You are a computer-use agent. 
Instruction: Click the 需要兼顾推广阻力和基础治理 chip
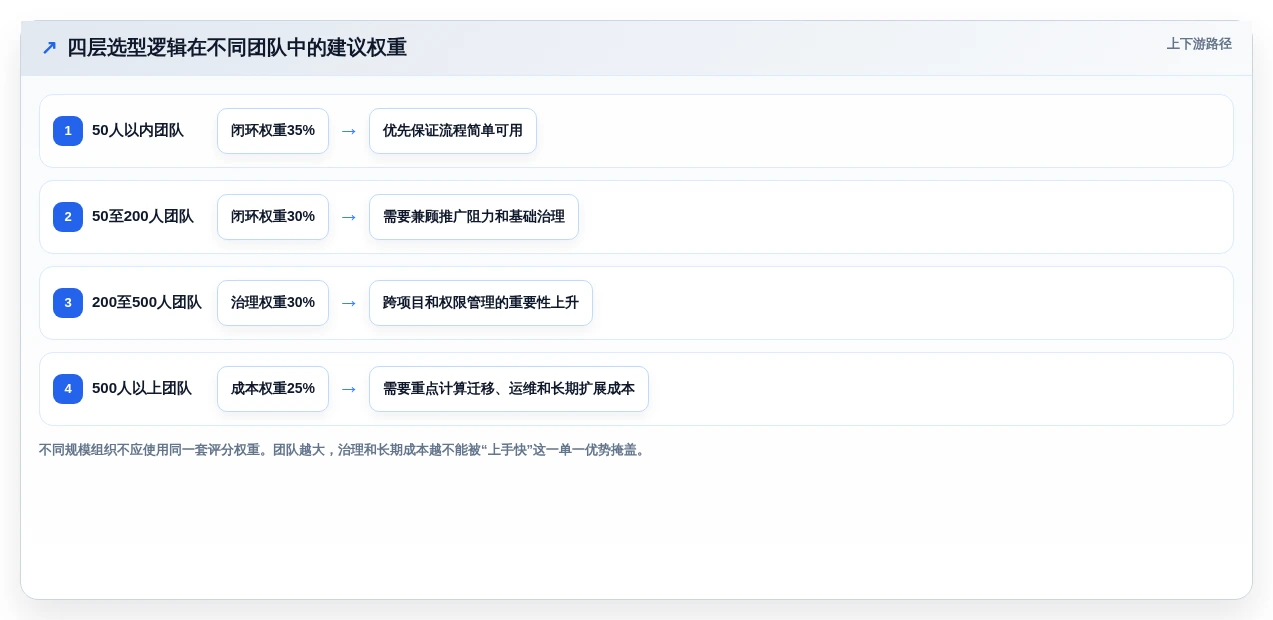click(x=474, y=217)
